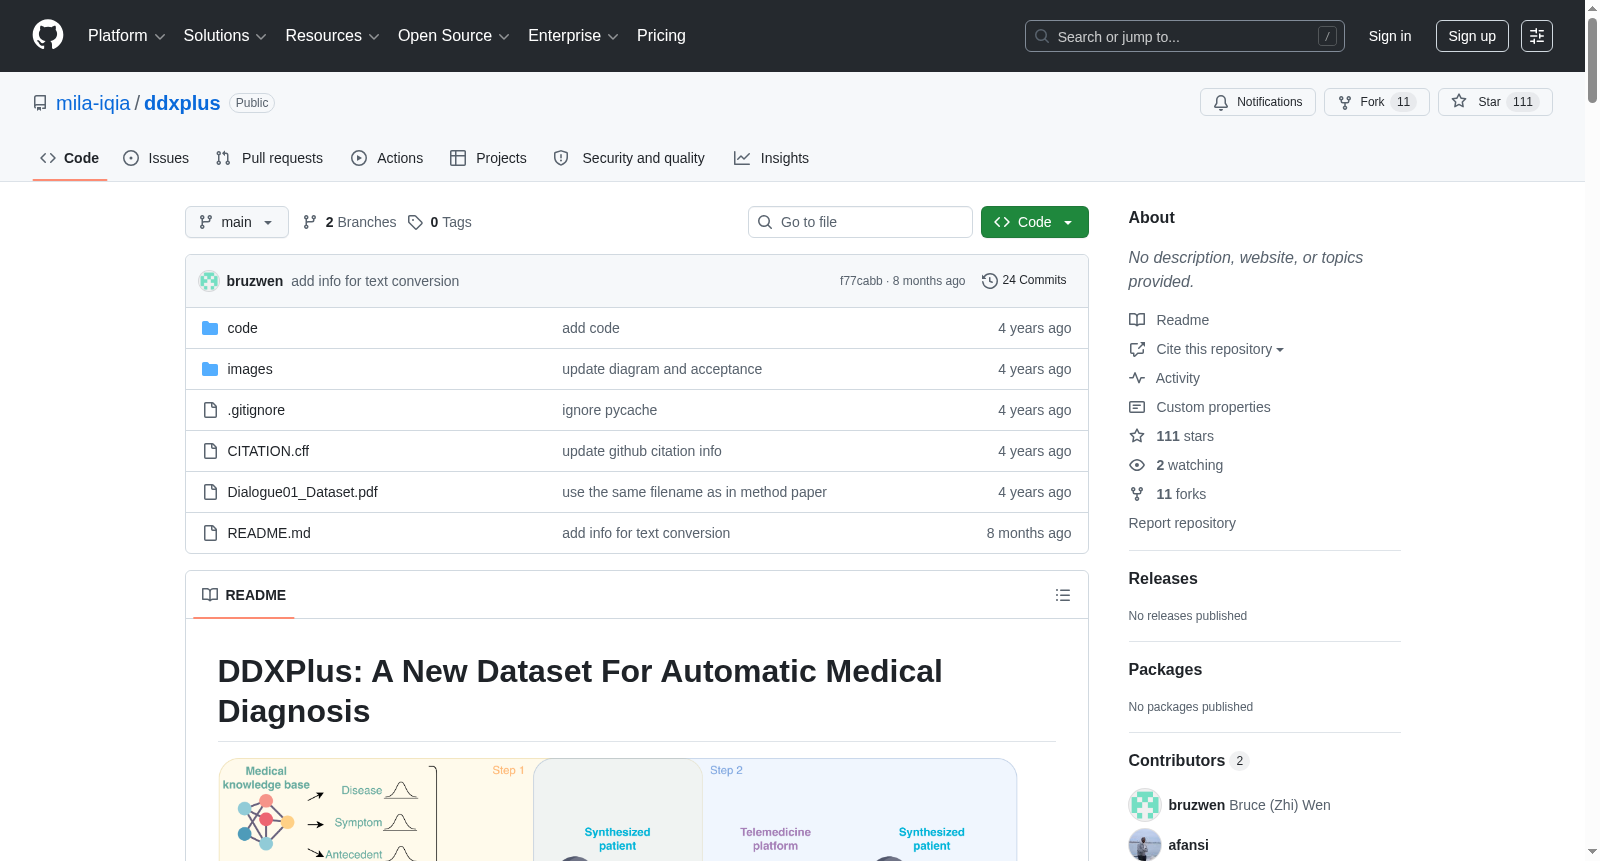Click the README.md file icon

[210, 533]
